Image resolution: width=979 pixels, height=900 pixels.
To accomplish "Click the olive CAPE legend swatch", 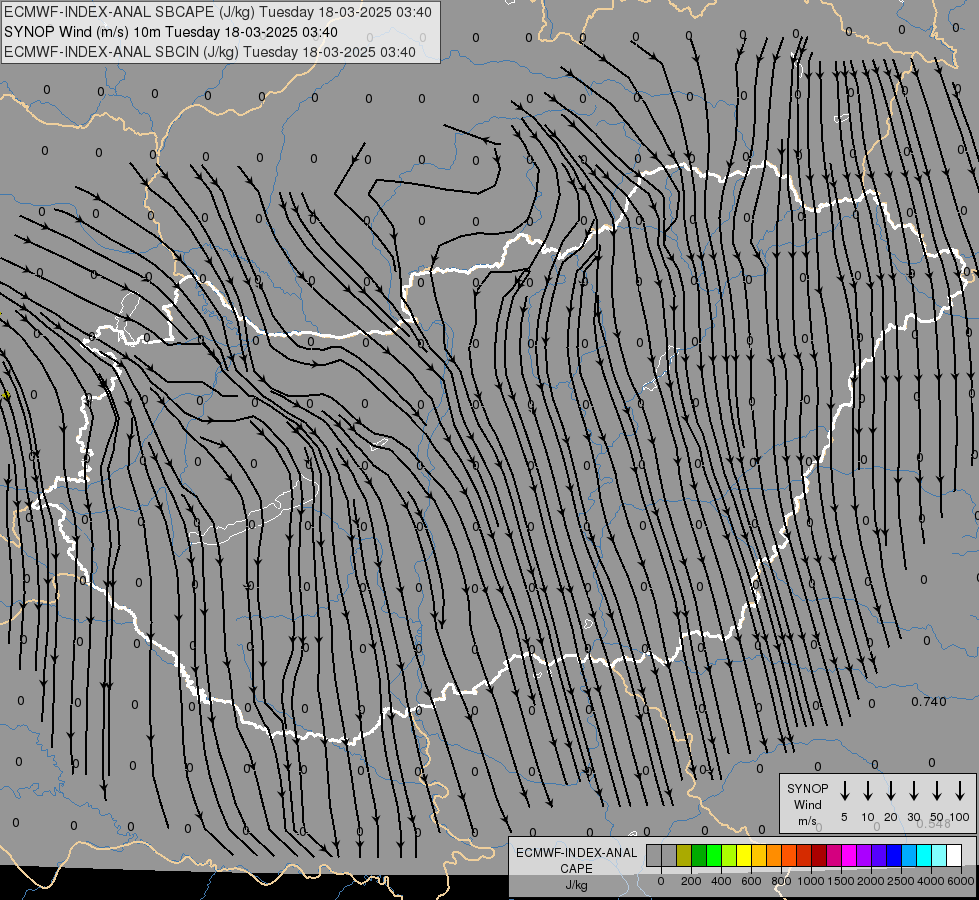I will pos(684,855).
